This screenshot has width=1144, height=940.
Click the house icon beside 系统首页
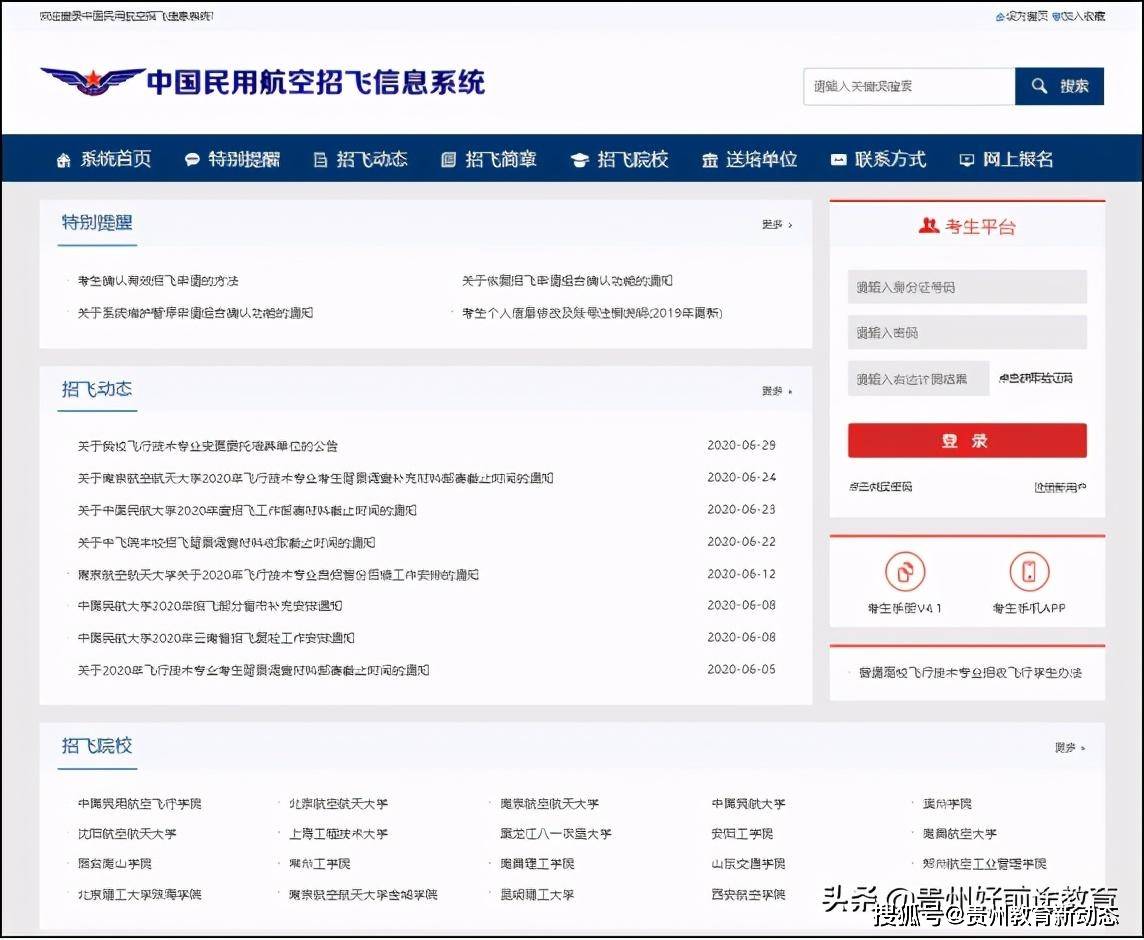64,160
